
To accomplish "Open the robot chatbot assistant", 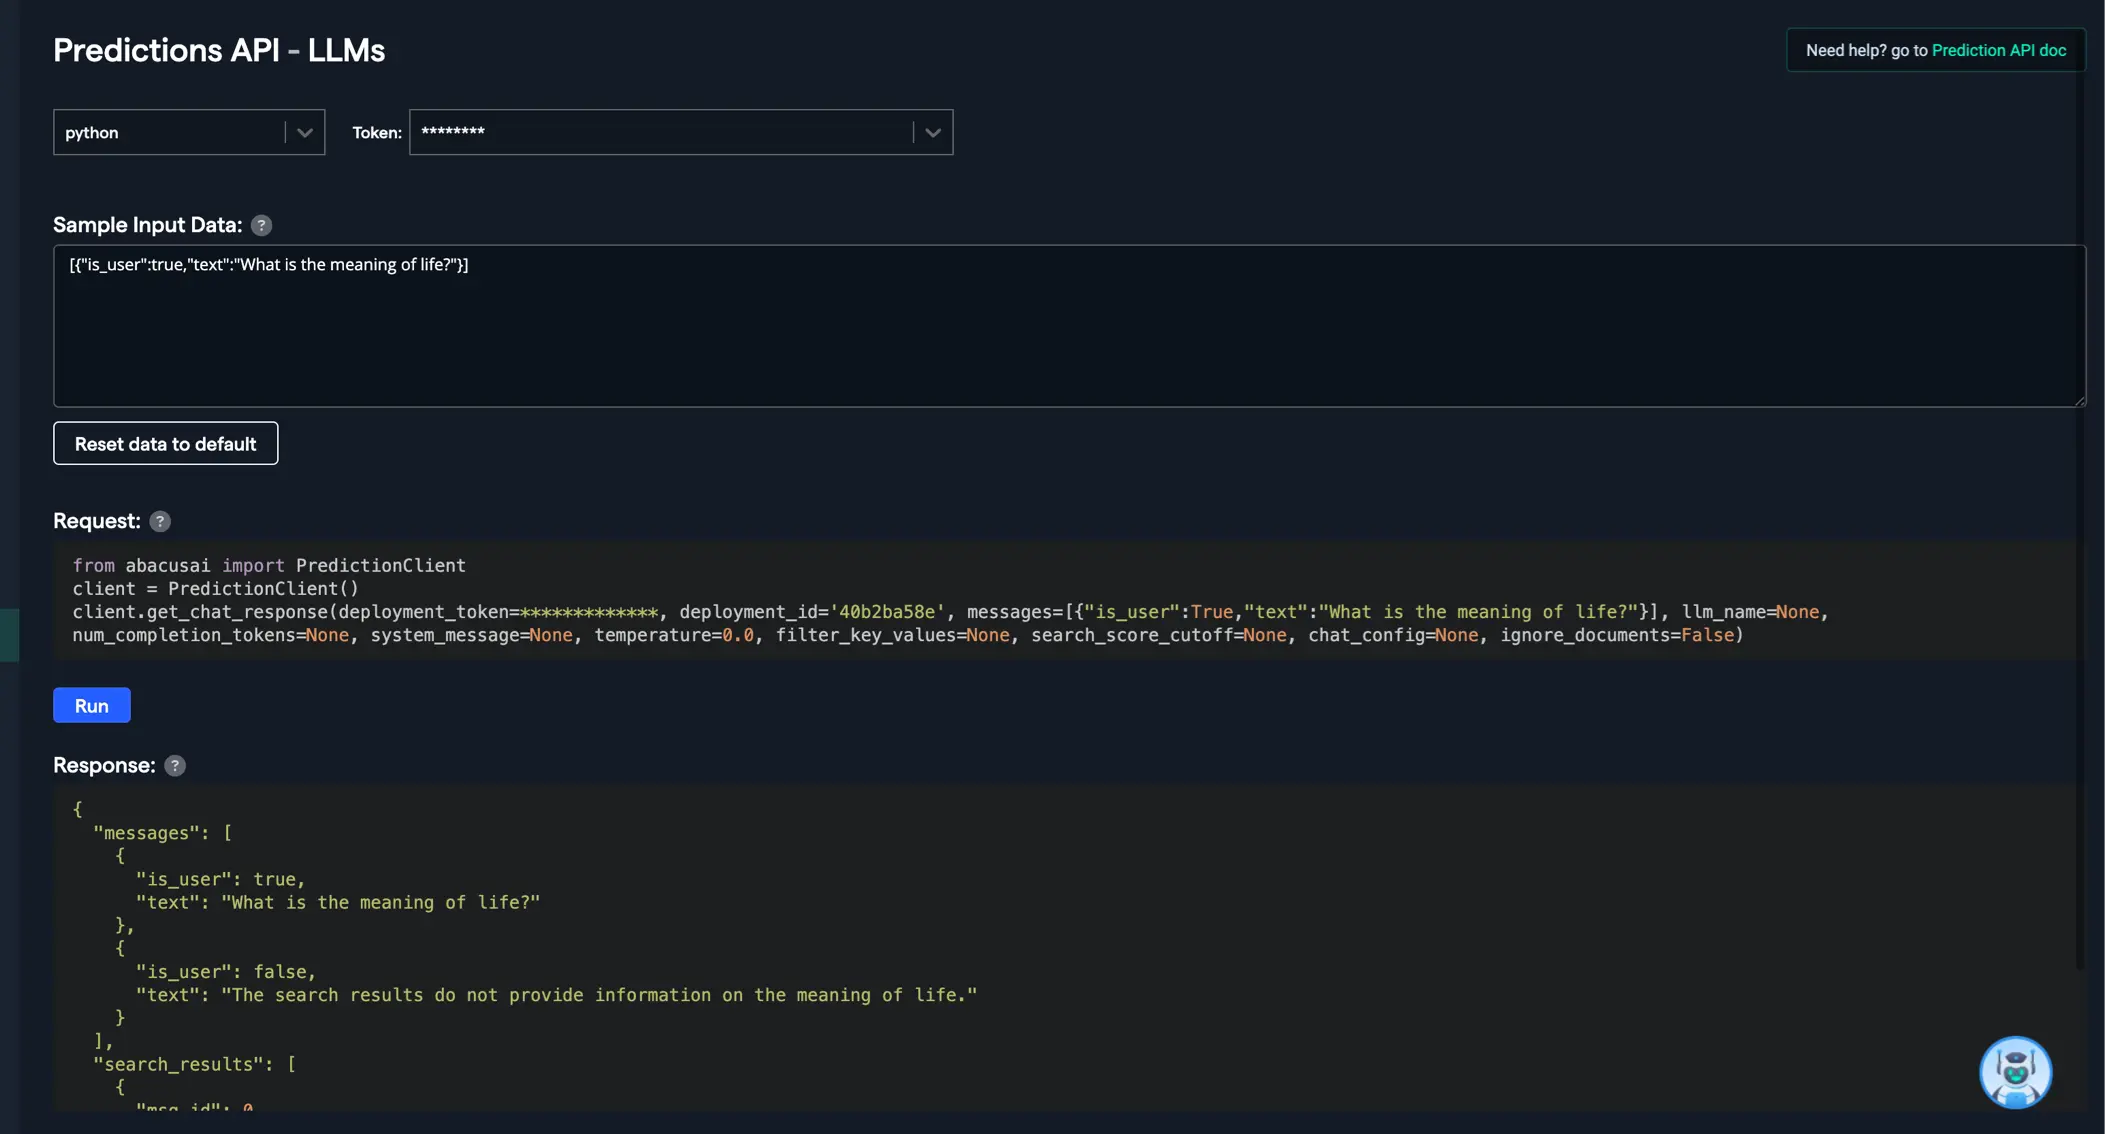I will pyautogui.click(x=2015, y=1072).
